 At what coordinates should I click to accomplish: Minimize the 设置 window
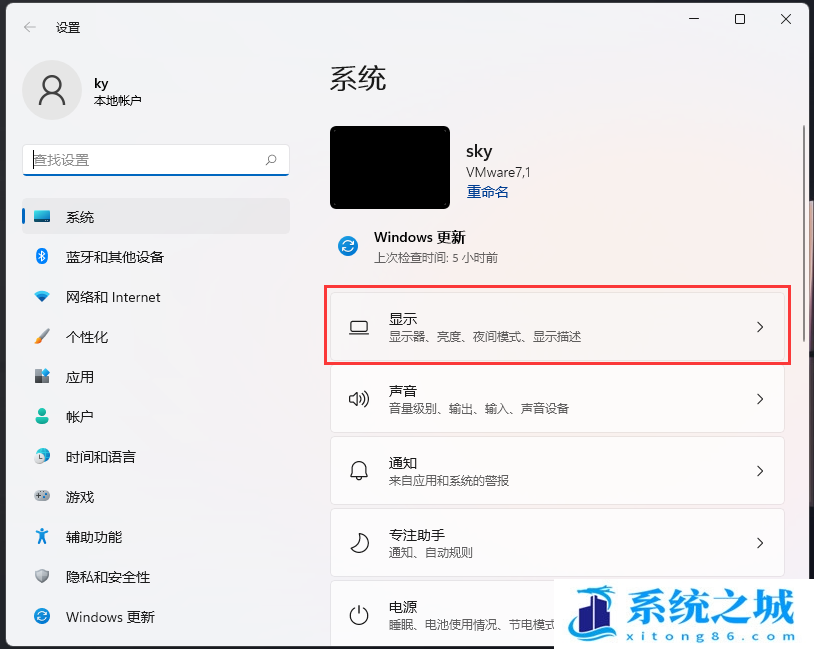[x=694, y=19]
